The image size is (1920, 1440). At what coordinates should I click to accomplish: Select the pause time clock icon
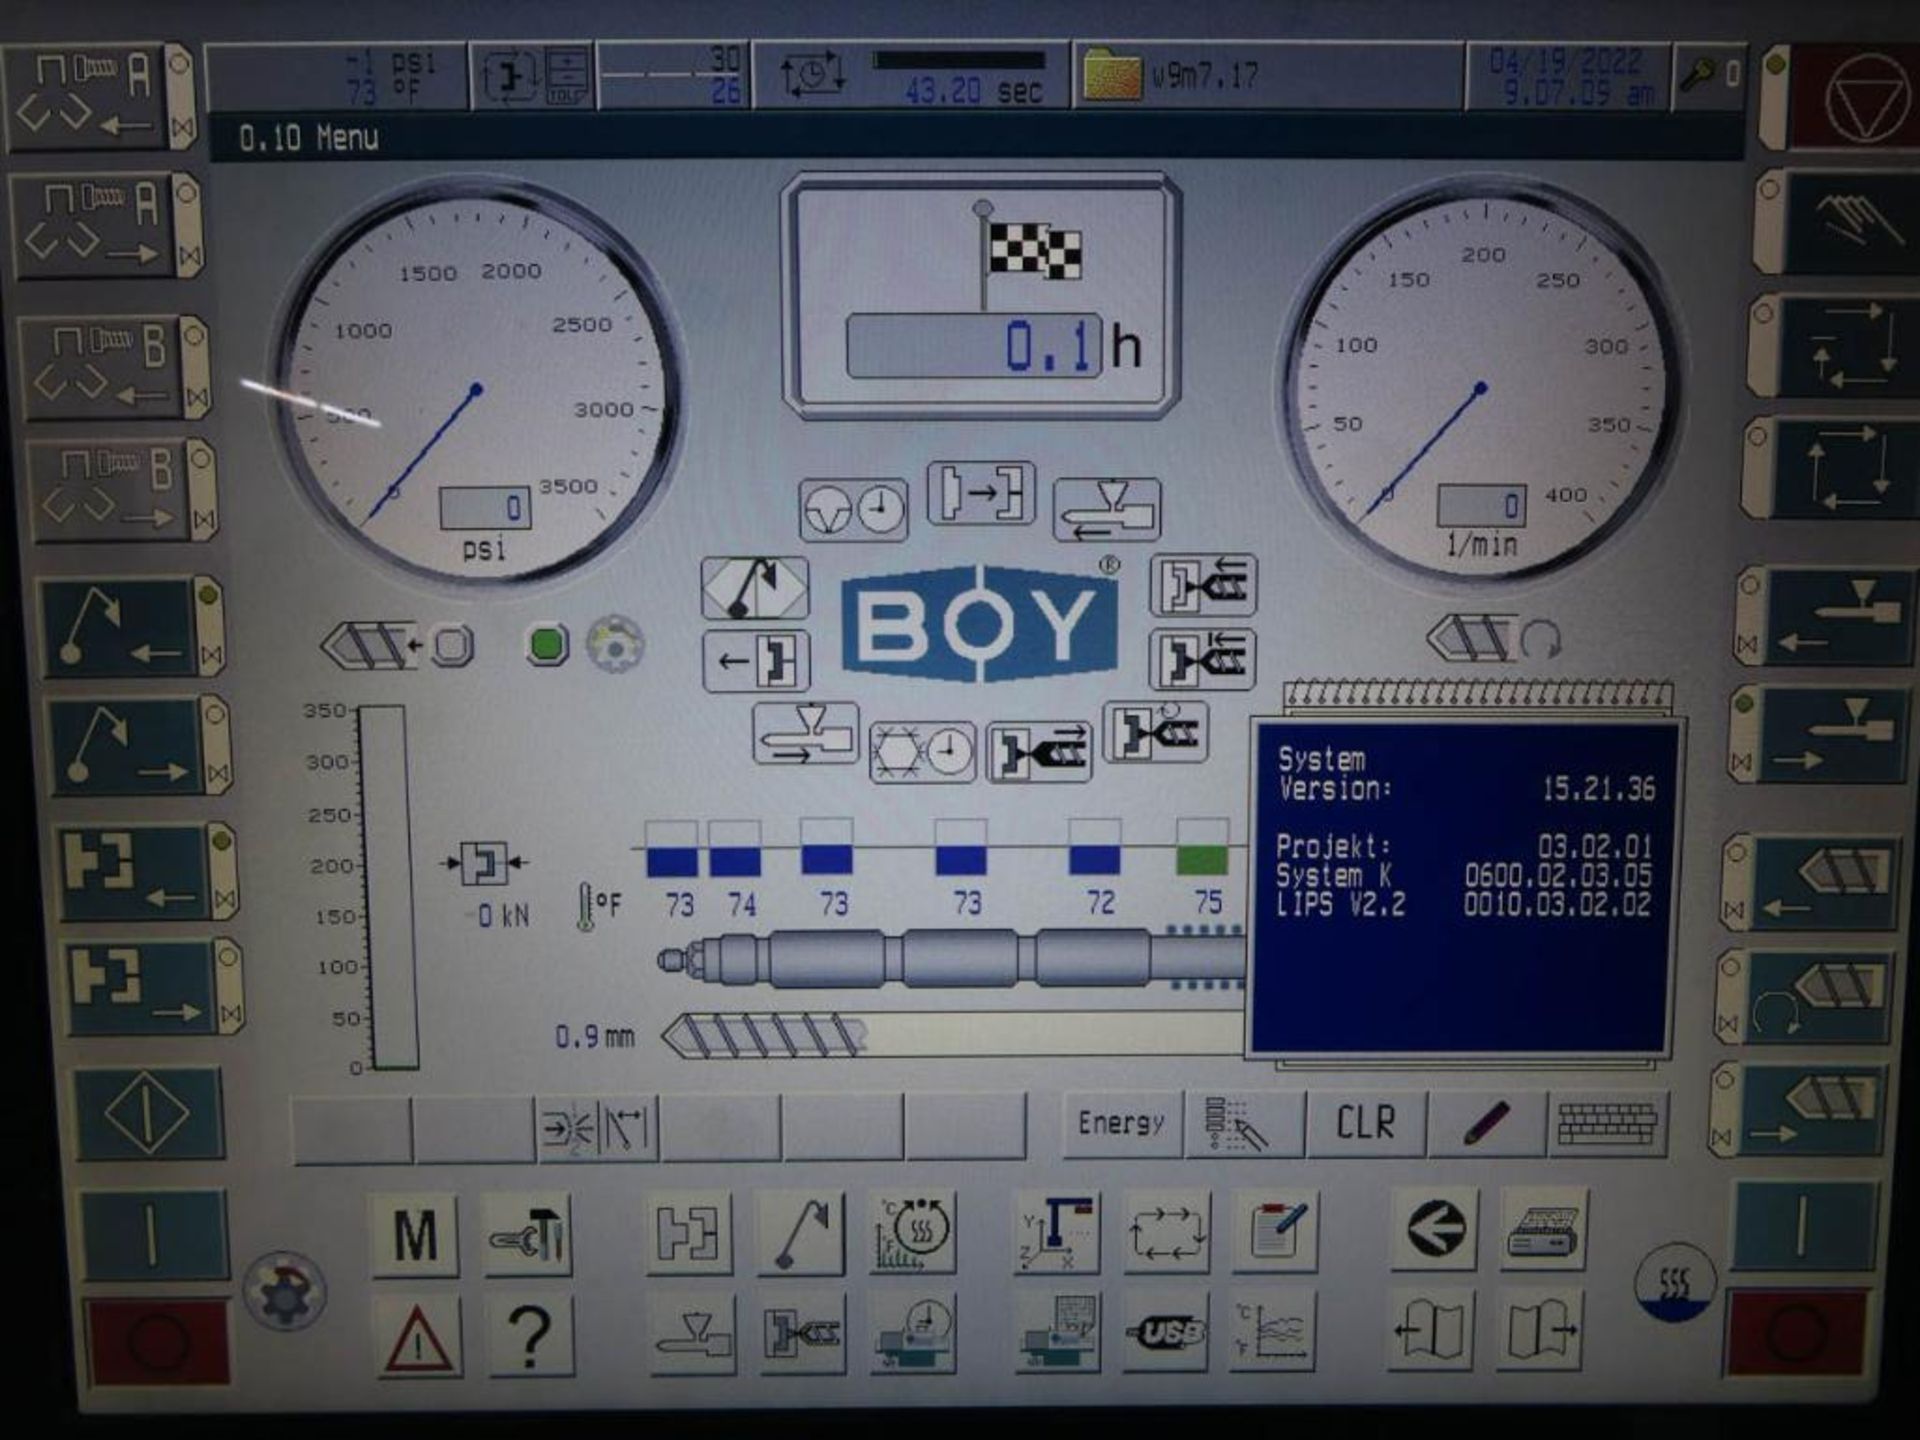(853, 510)
